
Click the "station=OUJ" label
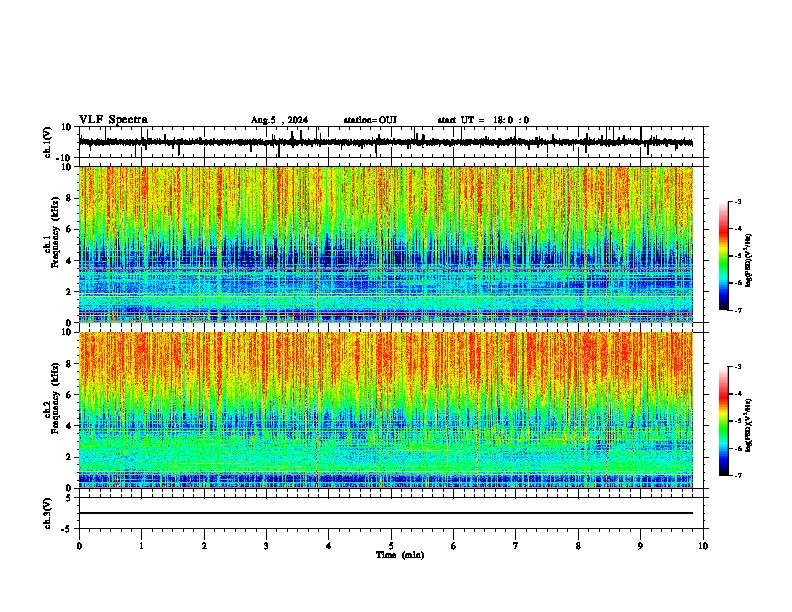(370, 120)
